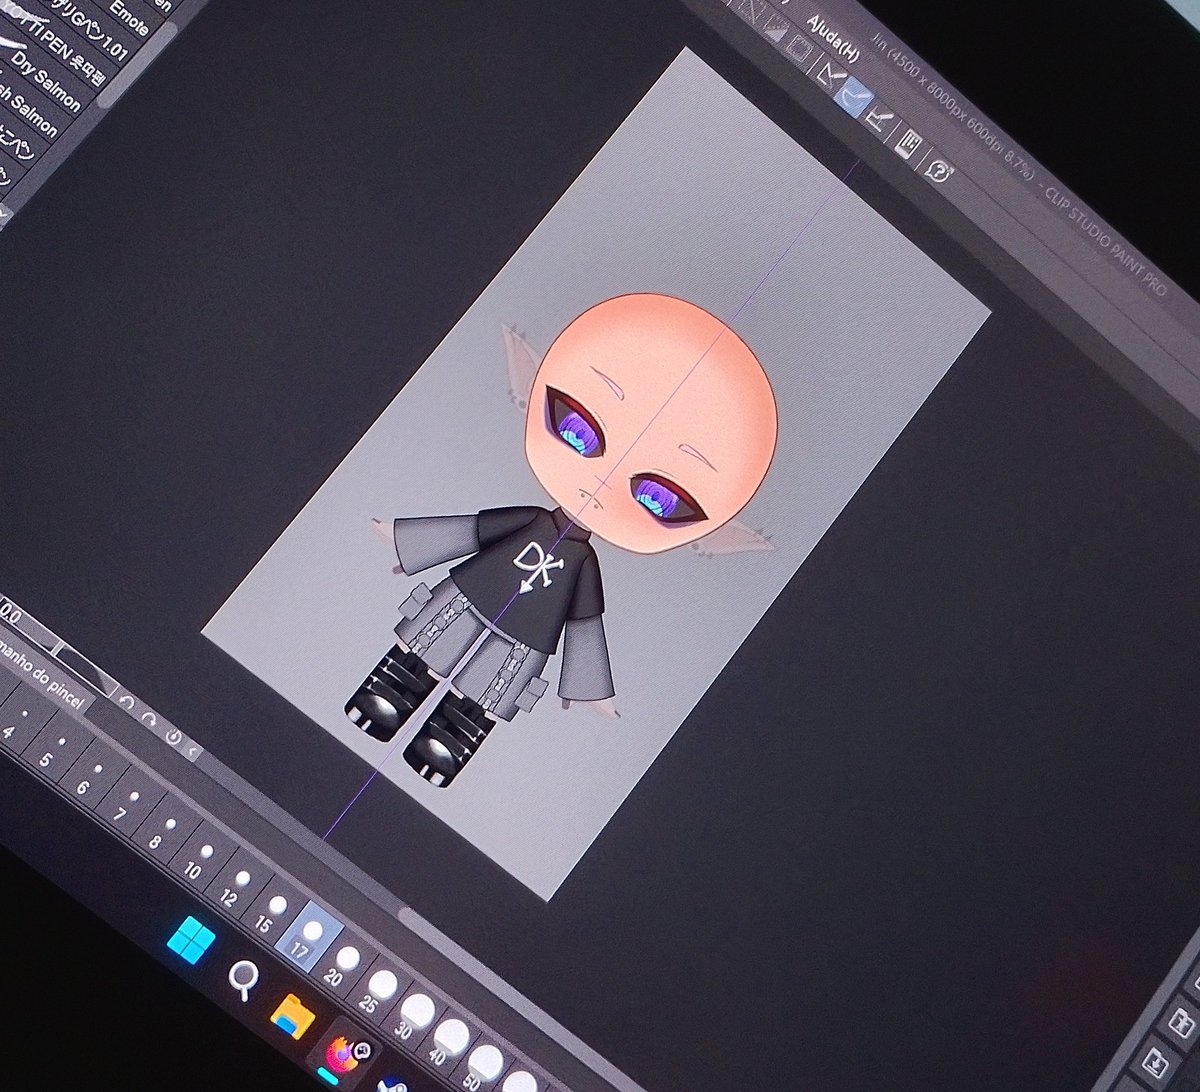Reset canvas rotation icon
This screenshot has width=1200, height=1092.
click(x=172, y=737)
